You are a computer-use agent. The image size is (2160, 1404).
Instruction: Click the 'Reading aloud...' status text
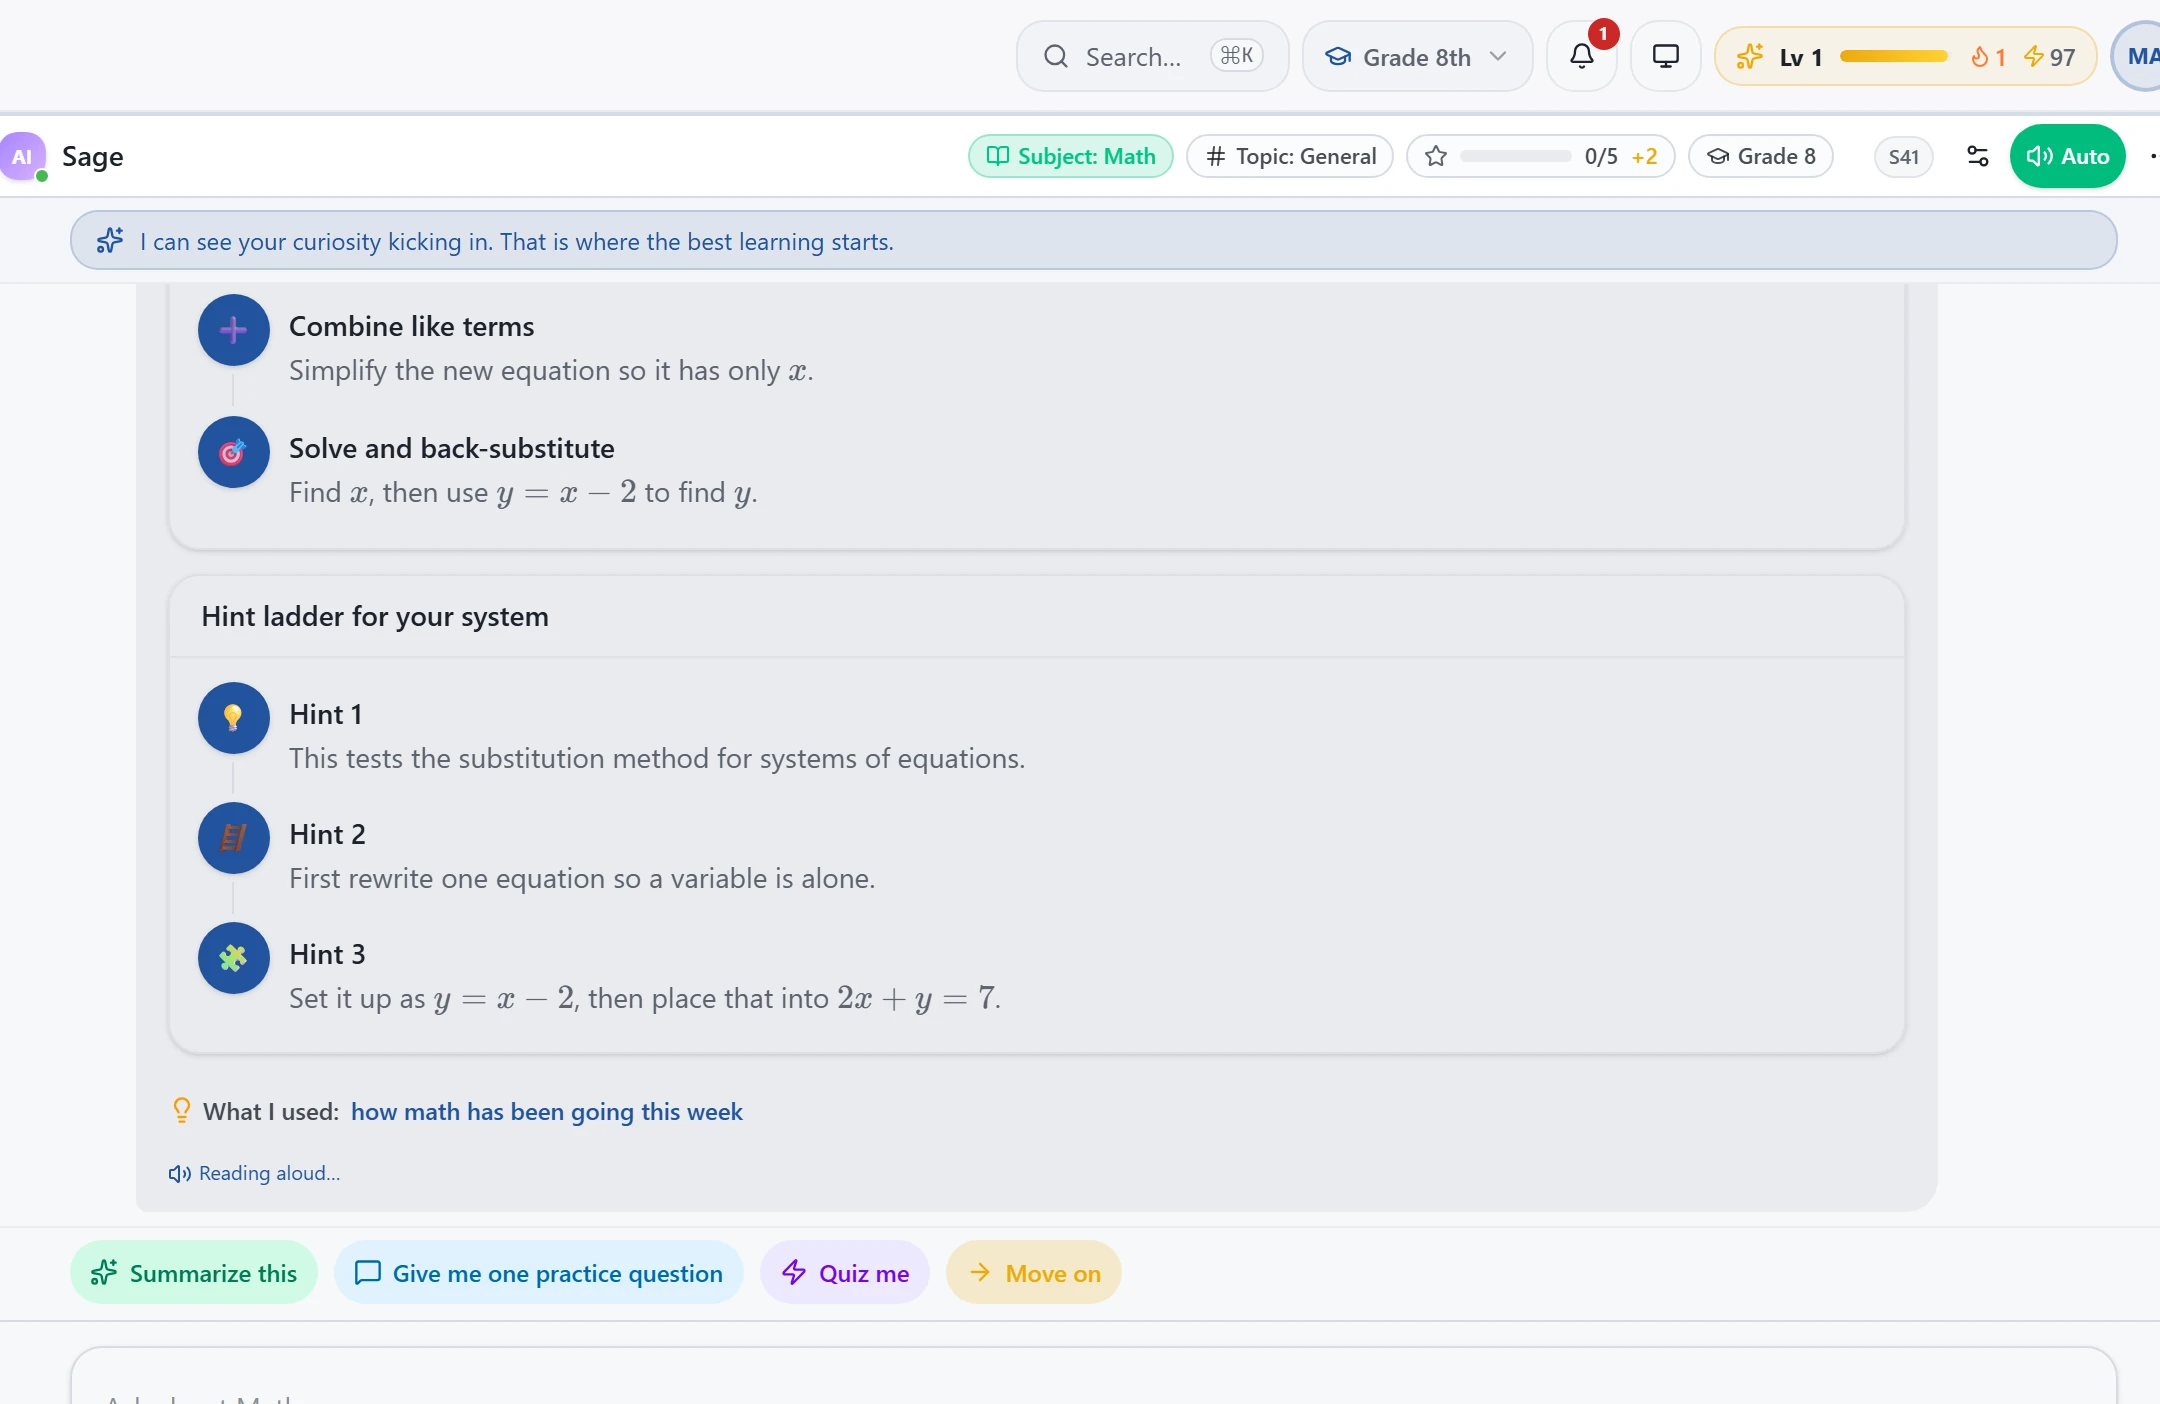pyautogui.click(x=270, y=1174)
